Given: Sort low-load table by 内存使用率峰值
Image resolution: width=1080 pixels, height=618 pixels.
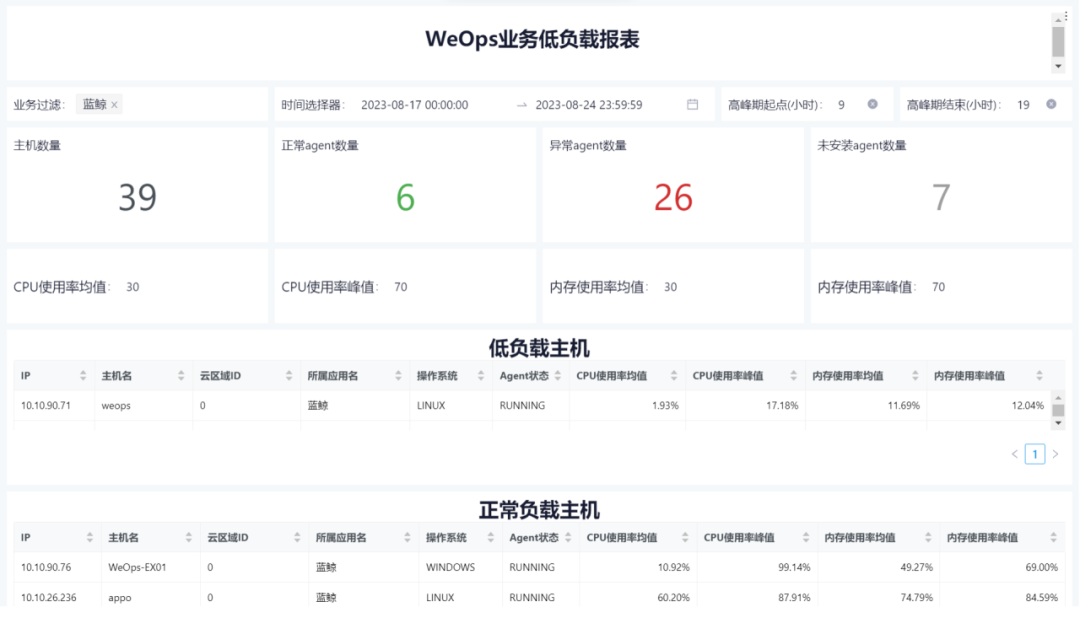Looking at the screenshot, I should tap(1039, 375).
